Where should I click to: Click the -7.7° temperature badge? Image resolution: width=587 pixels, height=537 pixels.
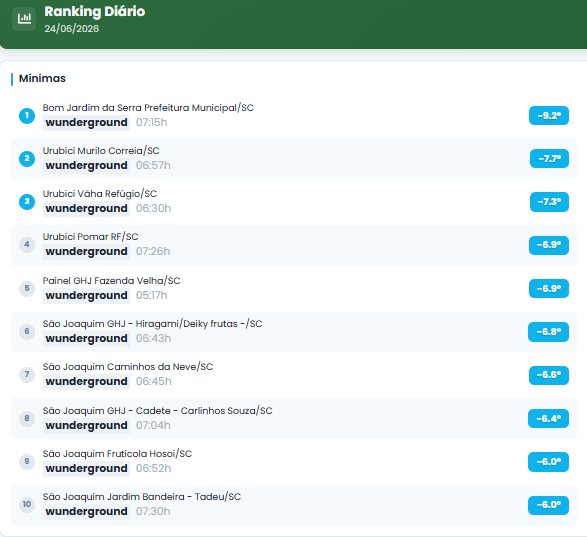click(x=549, y=158)
